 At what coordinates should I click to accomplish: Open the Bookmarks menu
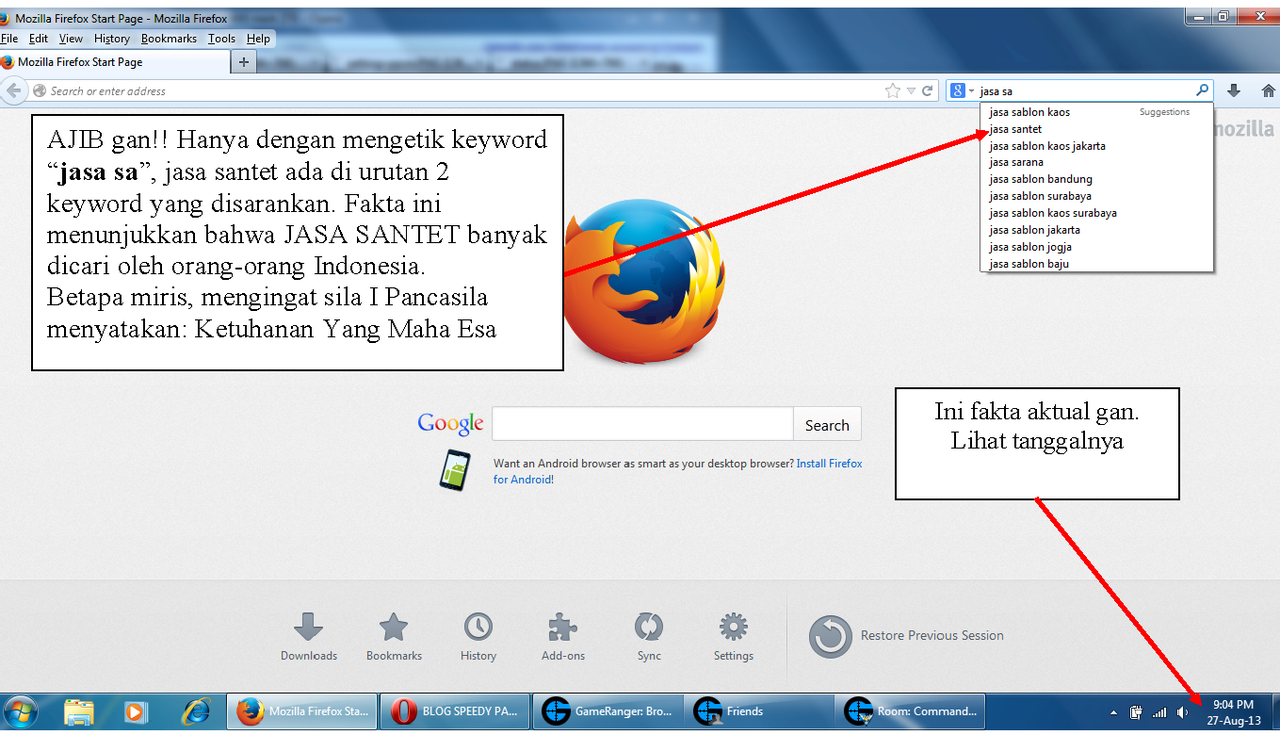tap(168, 38)
